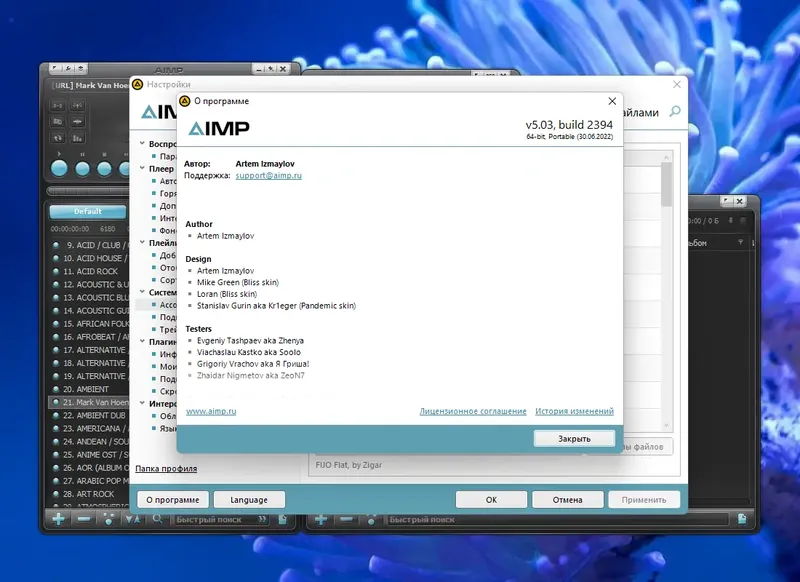This screenshot has height=582, width=800.
Task: Open playlist search using the magnifier icon
Action: point(160,518)
